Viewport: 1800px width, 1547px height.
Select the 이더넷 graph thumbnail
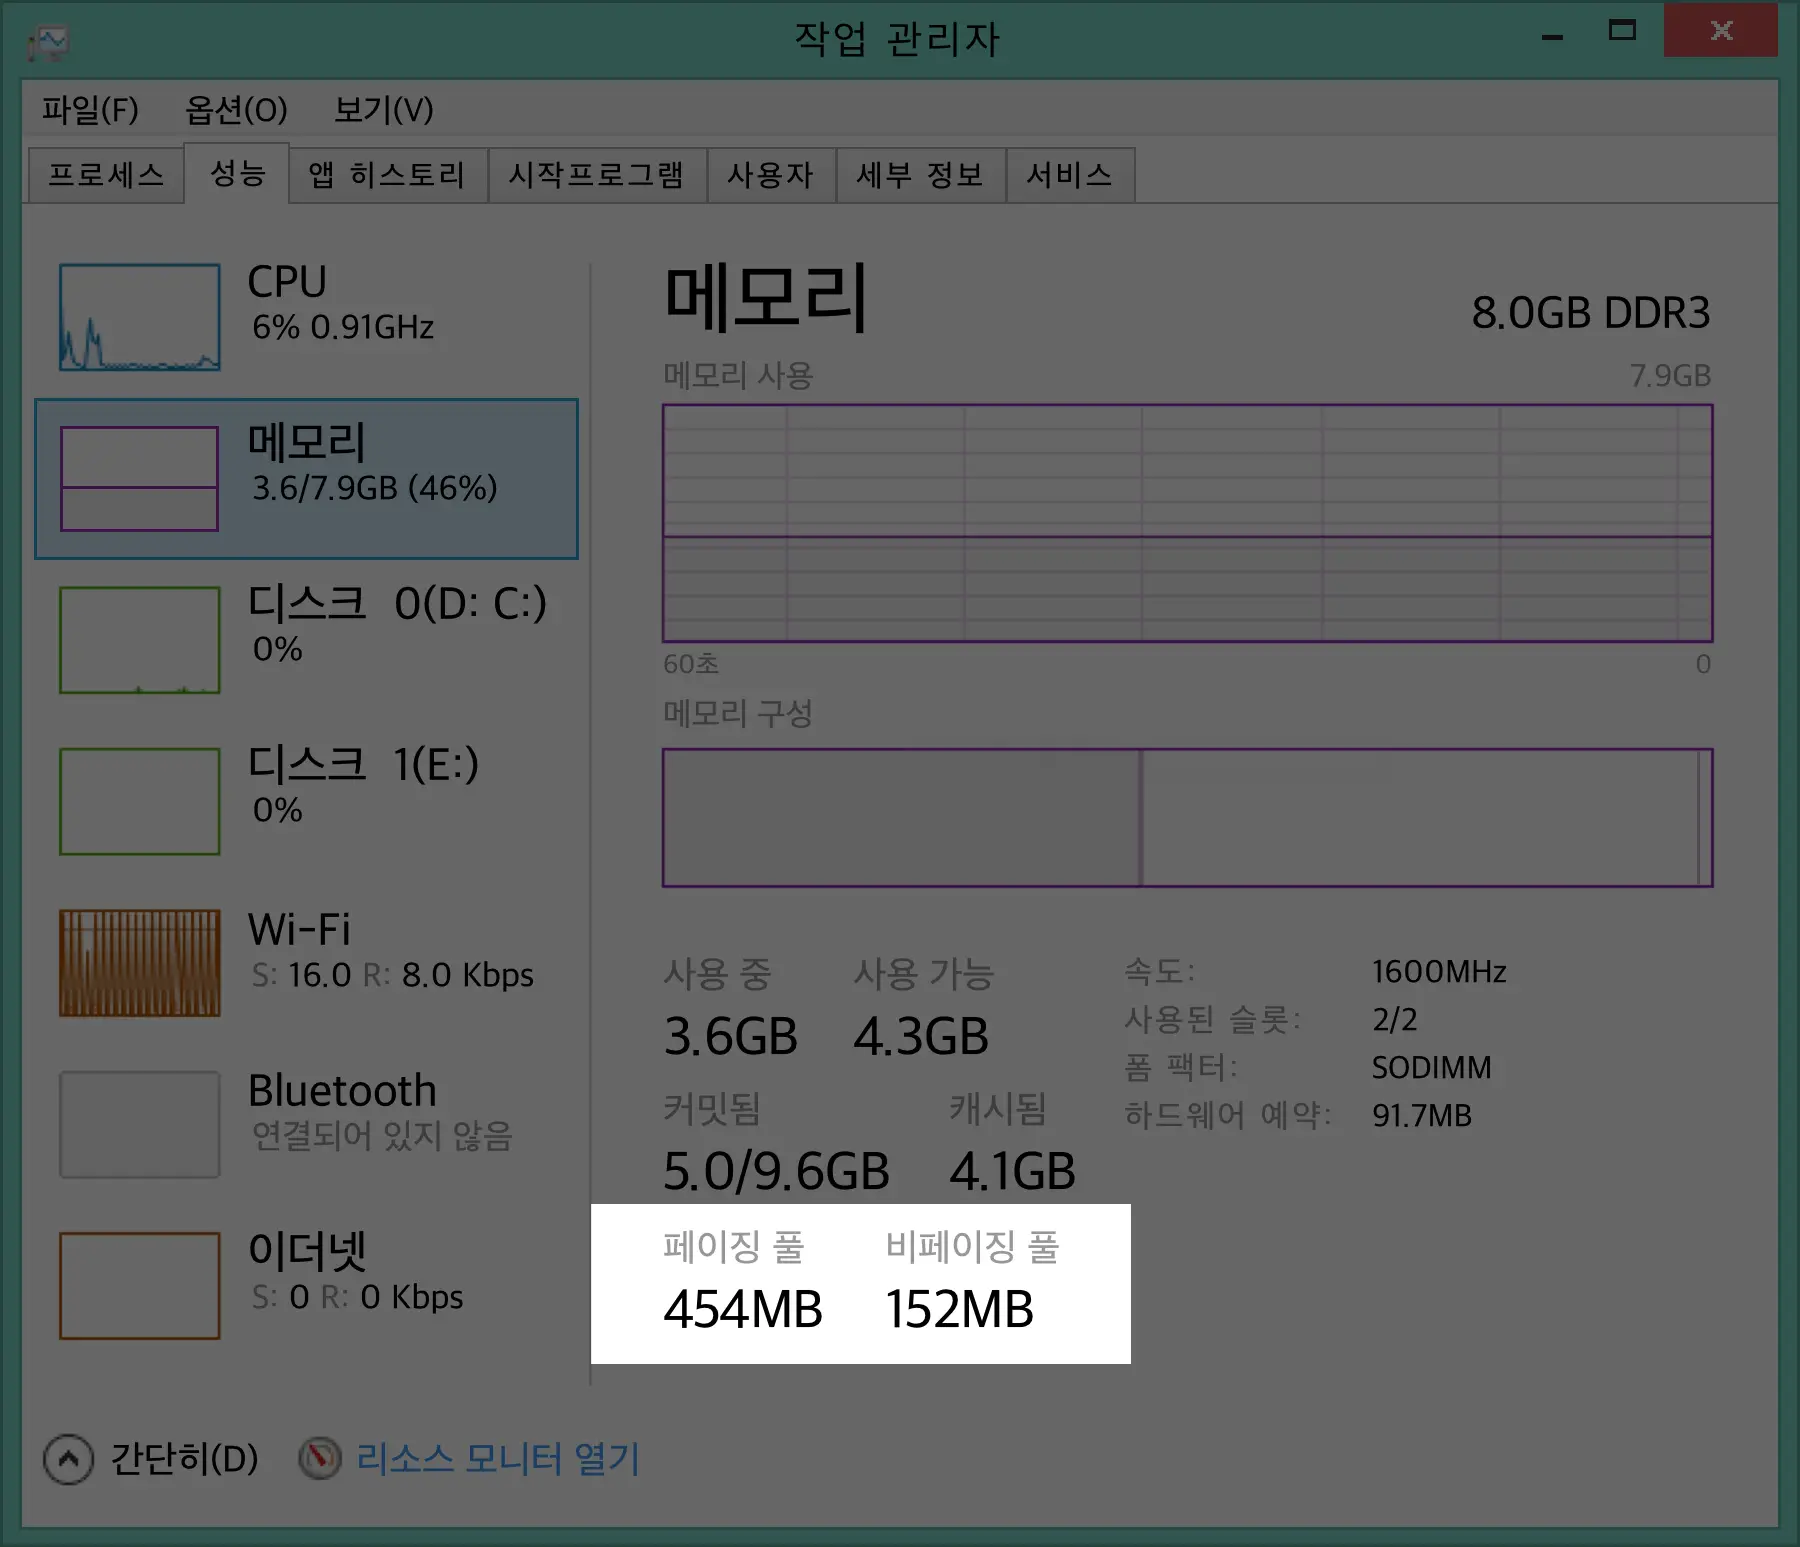(139, 1285)
